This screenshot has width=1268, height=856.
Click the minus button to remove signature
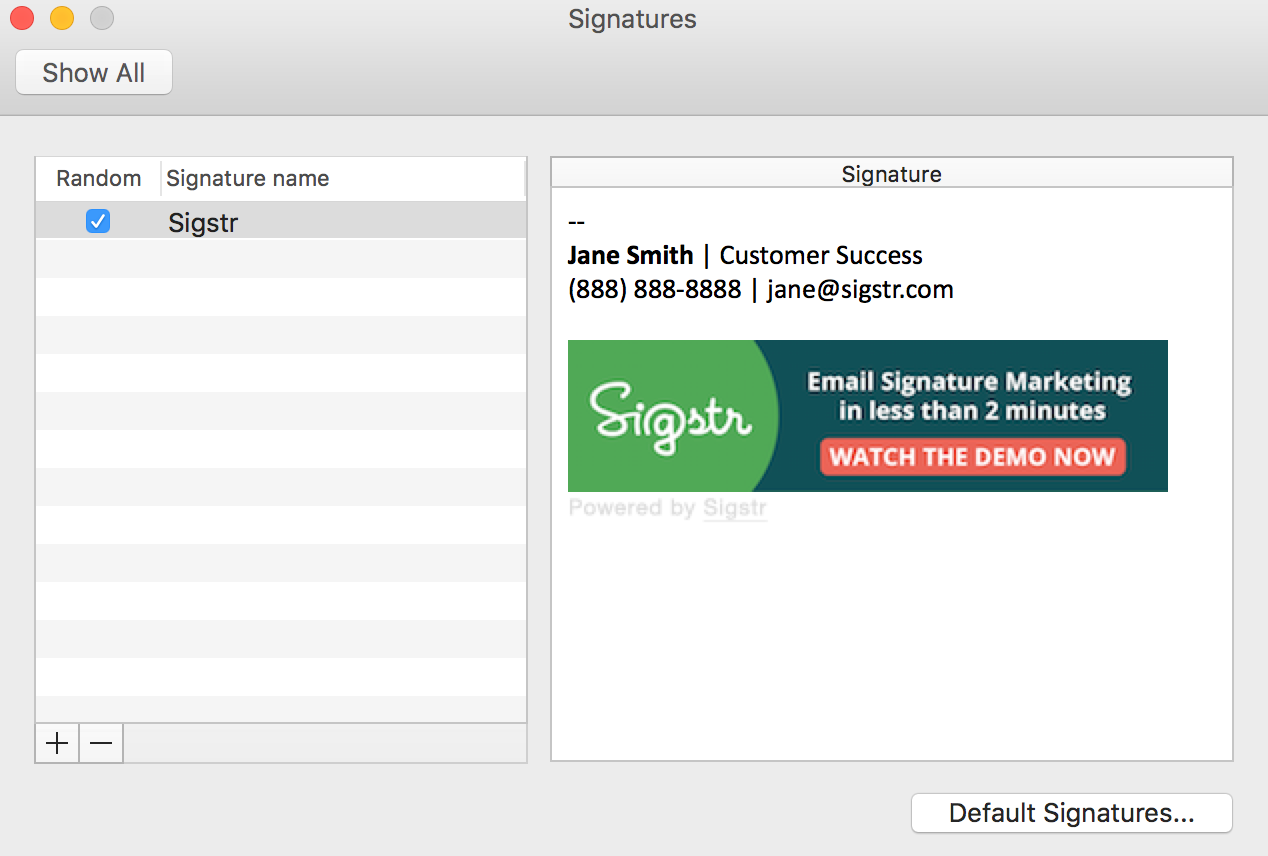tap(101, 743)
